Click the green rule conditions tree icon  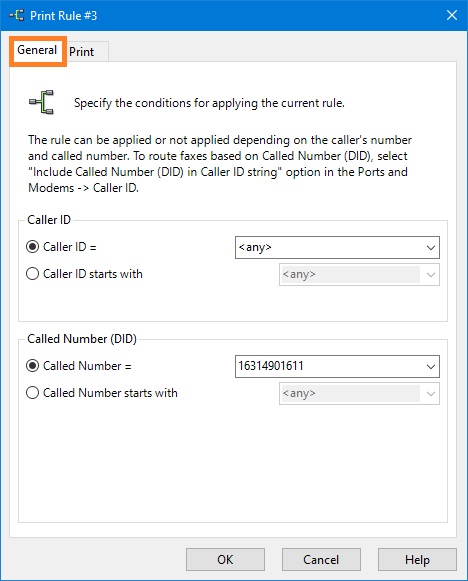(x=42, y=102)
